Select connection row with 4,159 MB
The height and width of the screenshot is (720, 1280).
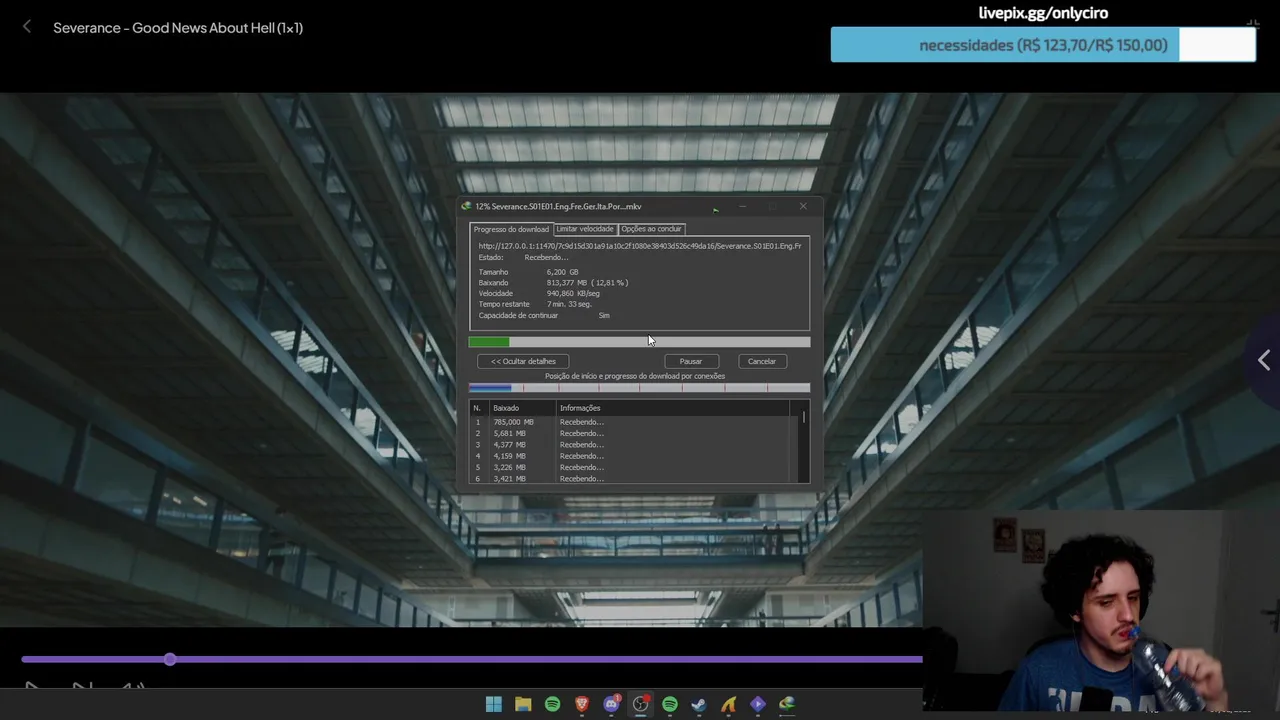tap(634, 456)
